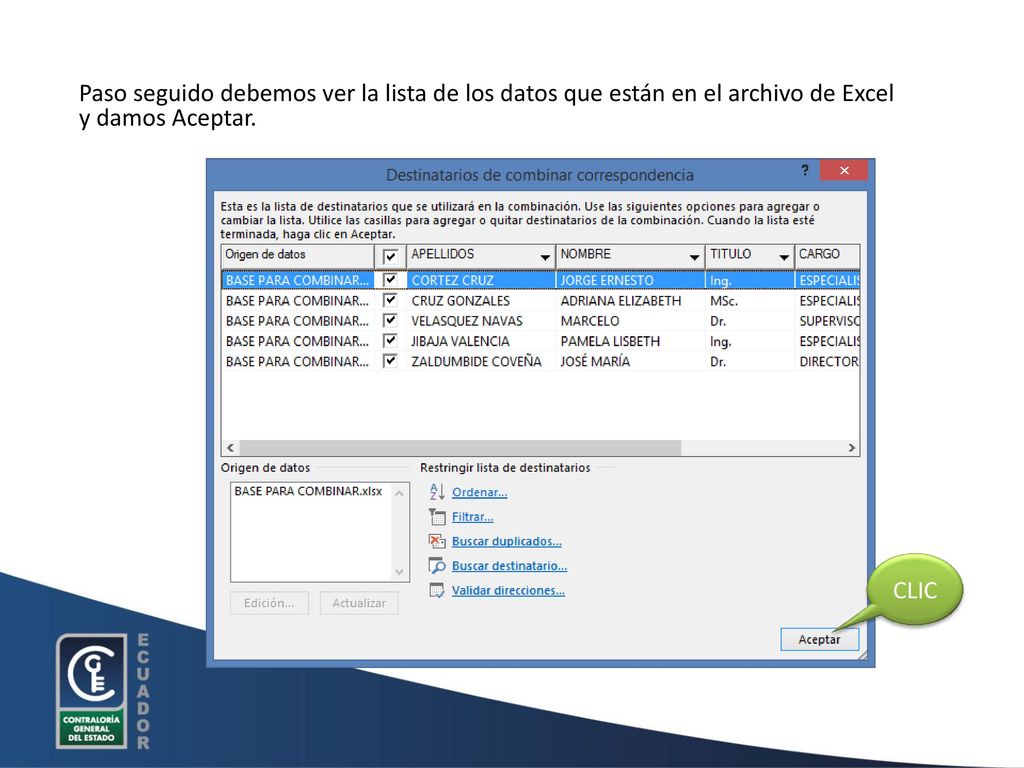
Task: Click the SUPERVISO cargo cell
Action: tap(828, 321)
